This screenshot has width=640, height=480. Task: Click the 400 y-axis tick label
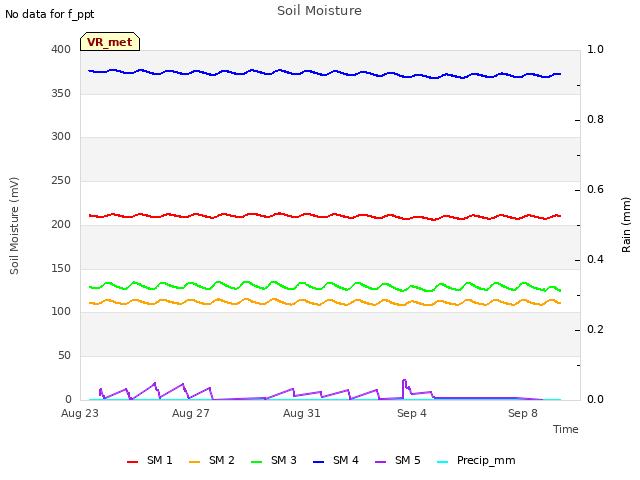(x=61, y=49)
